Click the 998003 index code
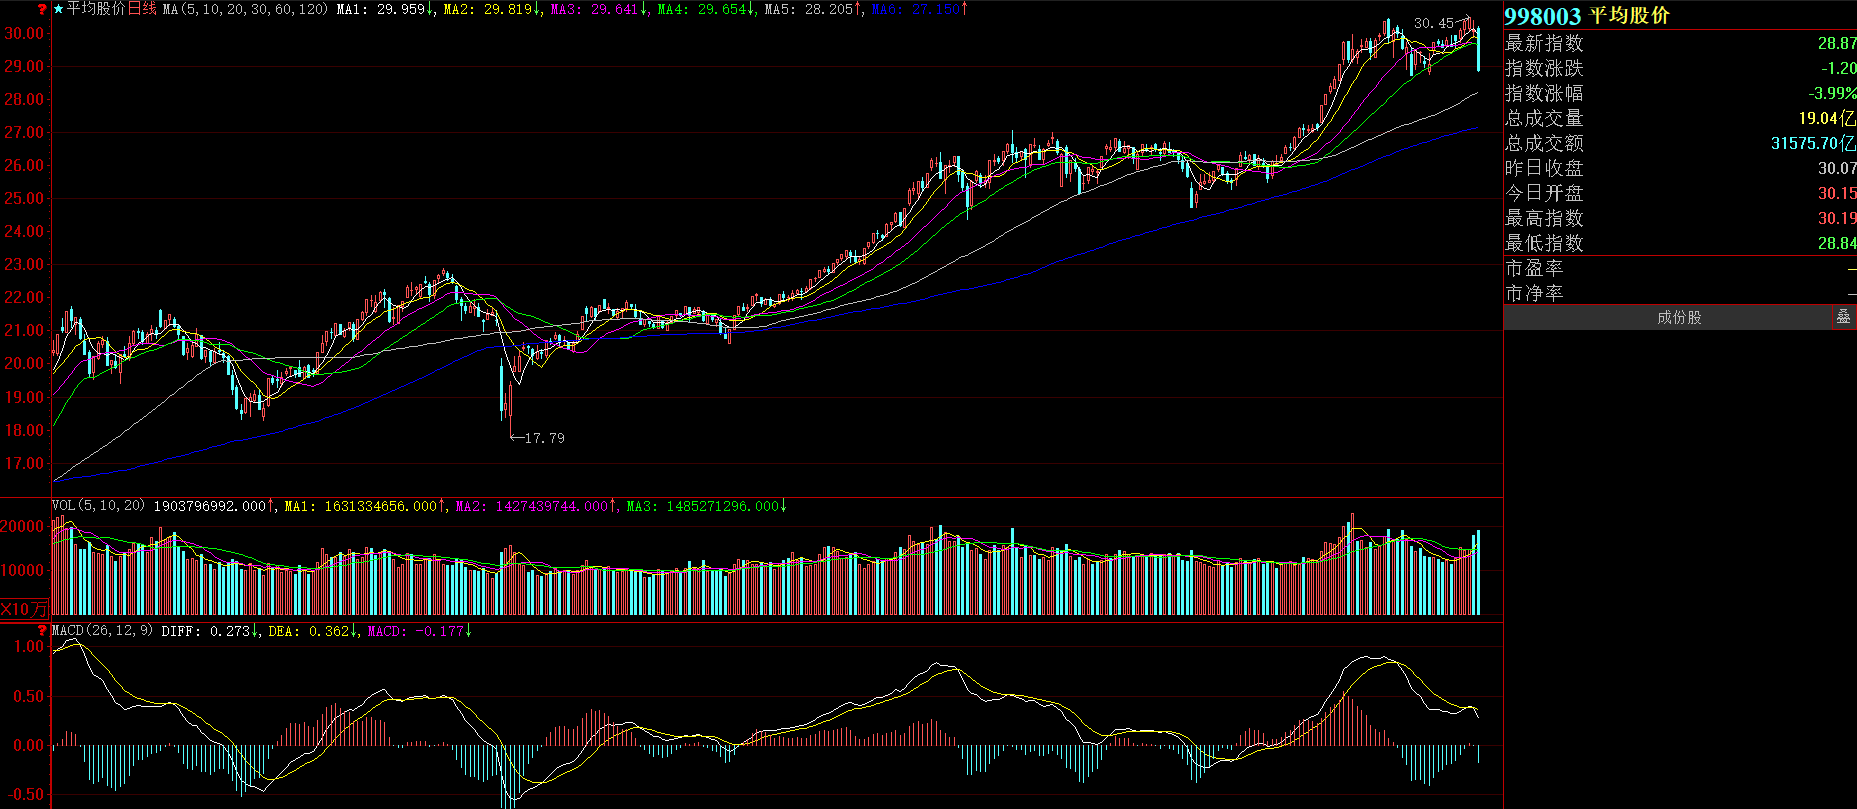The image size is (1857, 809). [1543, 16]
